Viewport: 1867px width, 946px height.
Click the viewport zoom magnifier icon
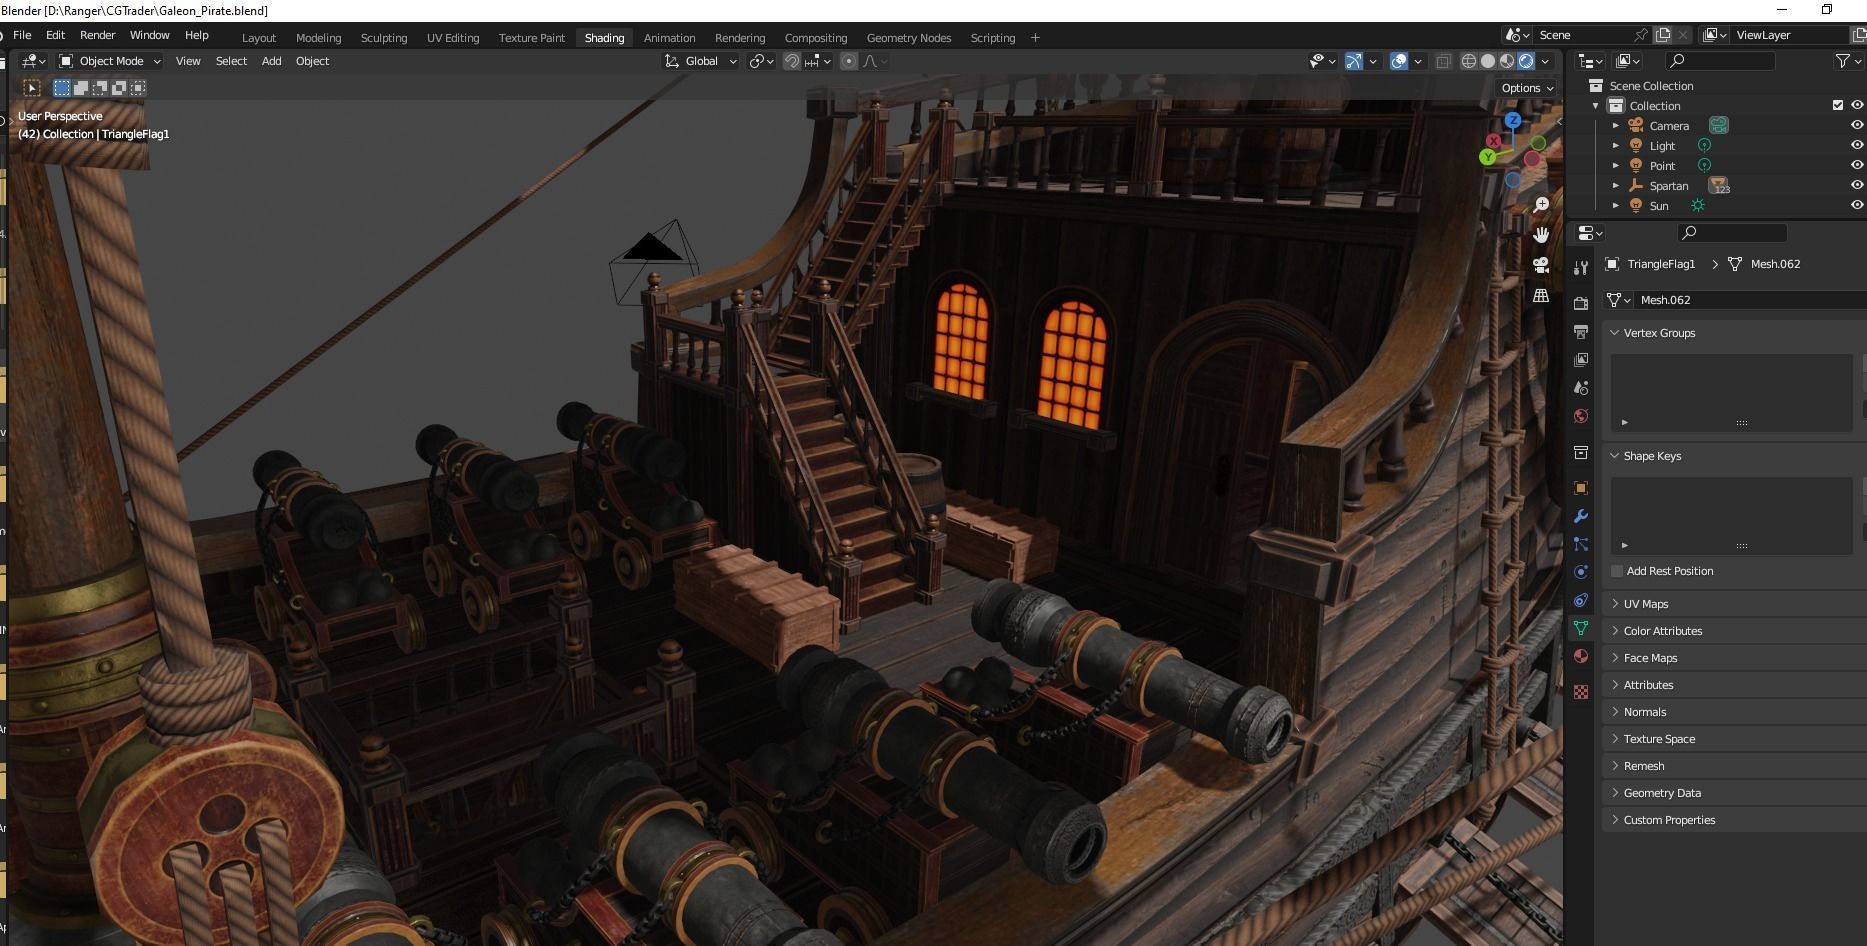coord(1541,204)
